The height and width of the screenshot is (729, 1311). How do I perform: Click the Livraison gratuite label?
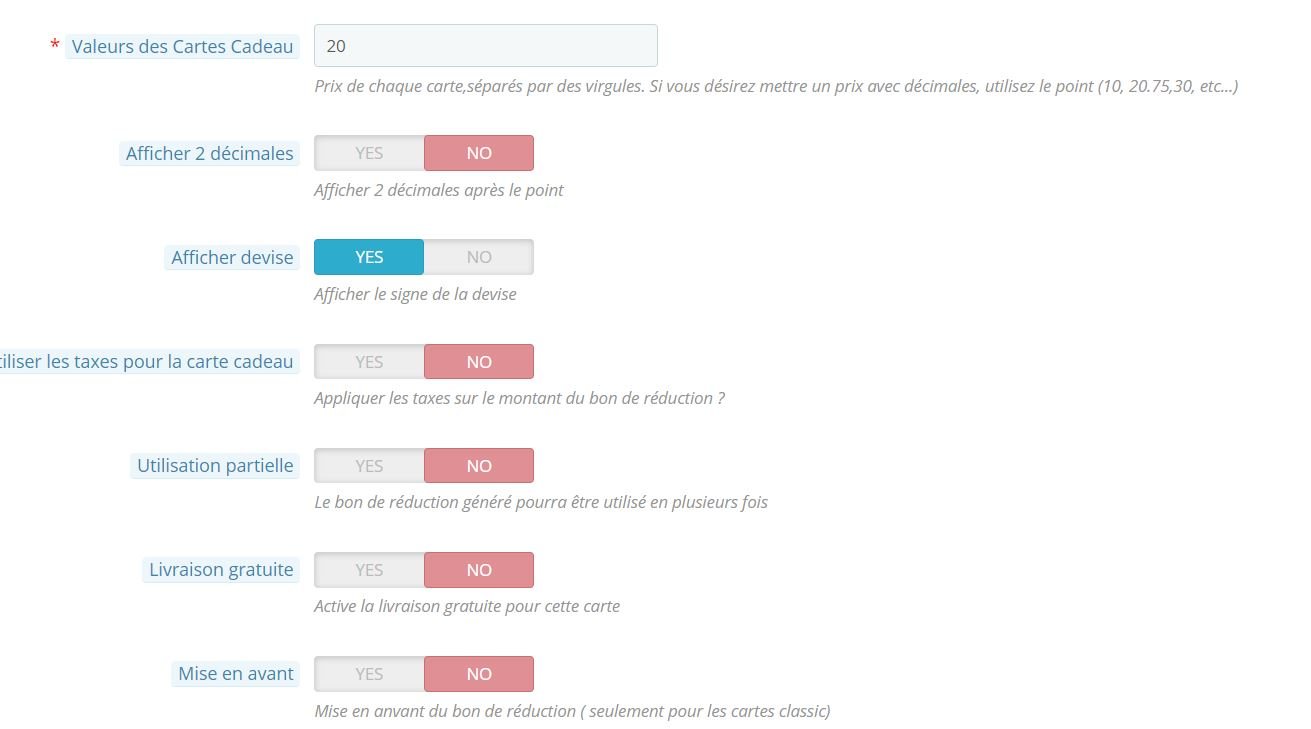(221, 569)
